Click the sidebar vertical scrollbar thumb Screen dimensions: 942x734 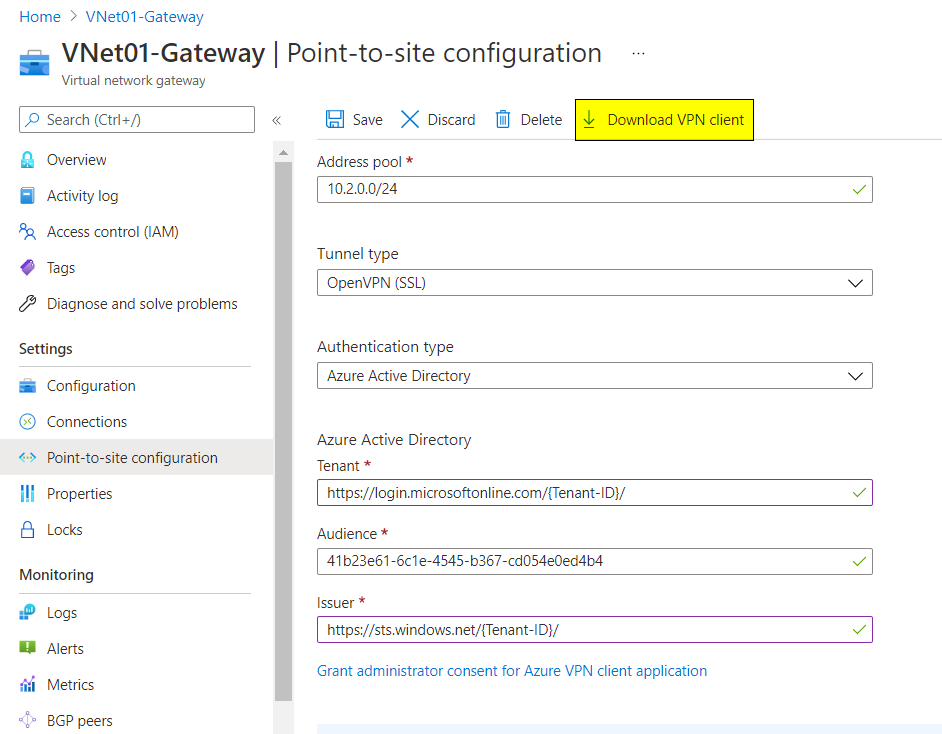(x=284, y=431)
